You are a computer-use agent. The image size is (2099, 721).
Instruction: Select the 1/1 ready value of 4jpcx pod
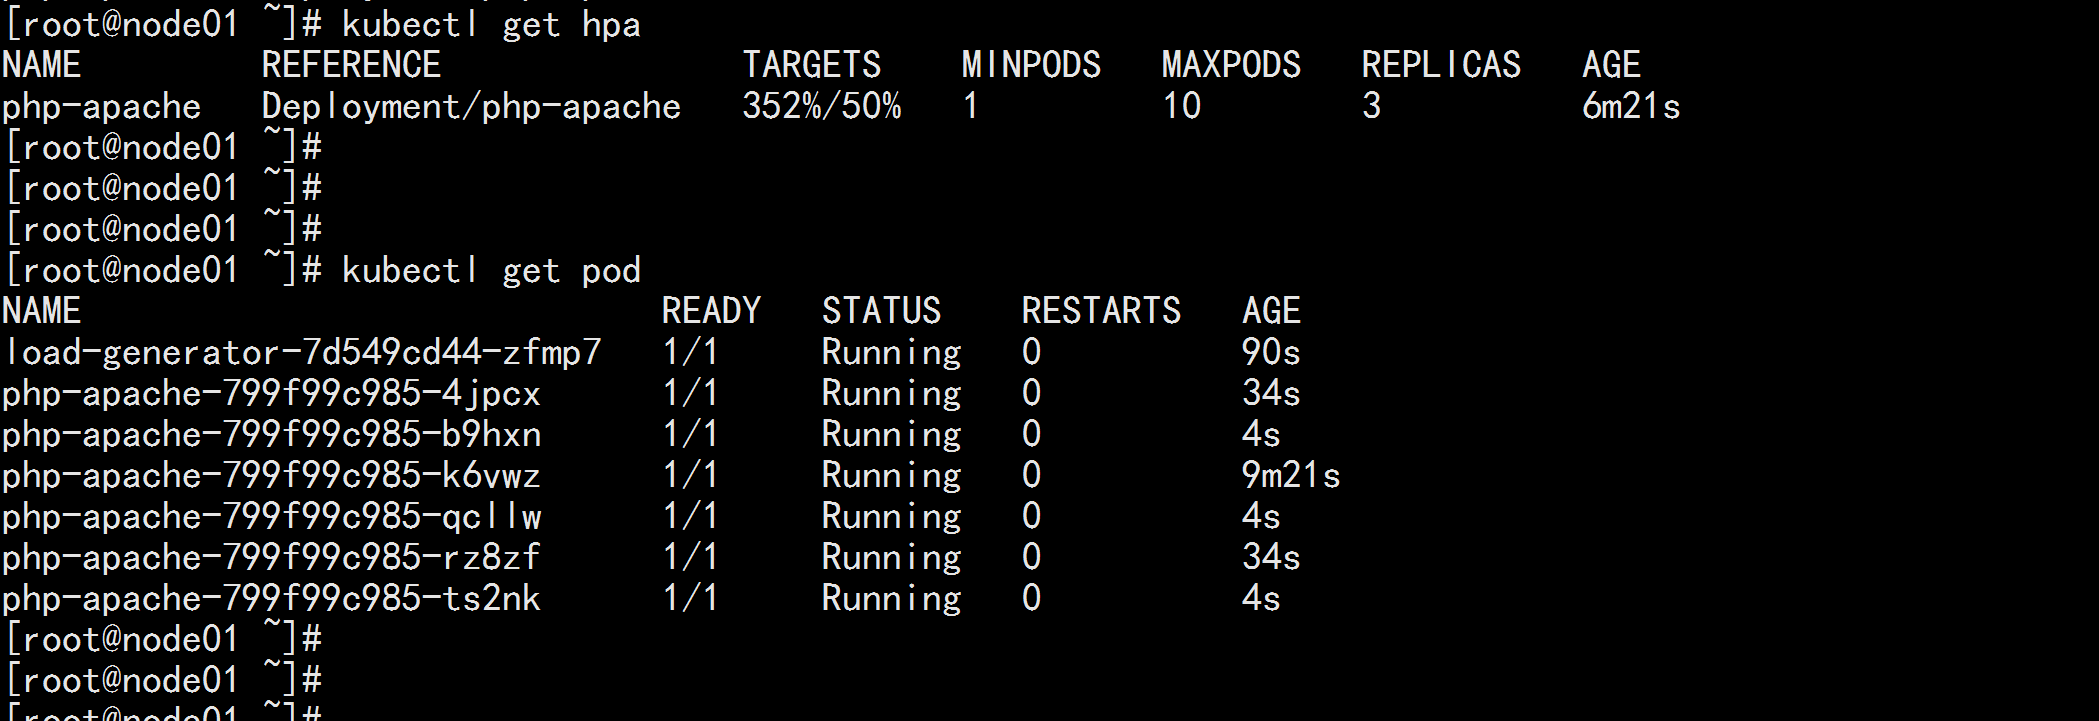[x=691, y=393]
